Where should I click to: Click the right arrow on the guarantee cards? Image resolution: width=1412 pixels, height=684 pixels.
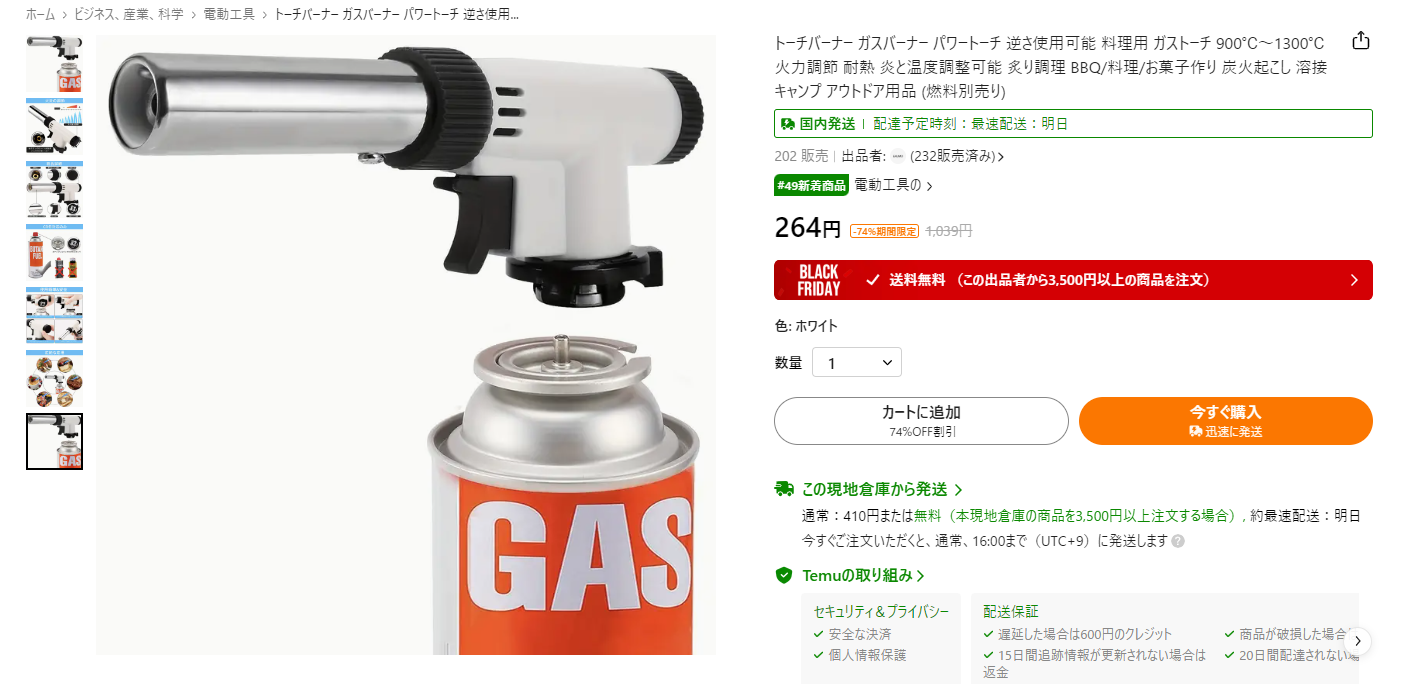click(x=1357, y=640)
